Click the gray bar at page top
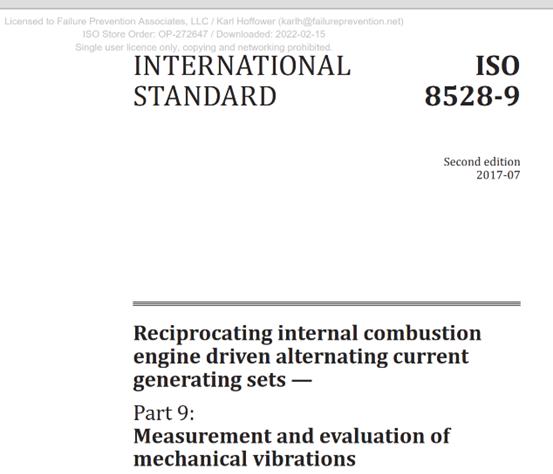553x474 pixels. click(276, 4)
